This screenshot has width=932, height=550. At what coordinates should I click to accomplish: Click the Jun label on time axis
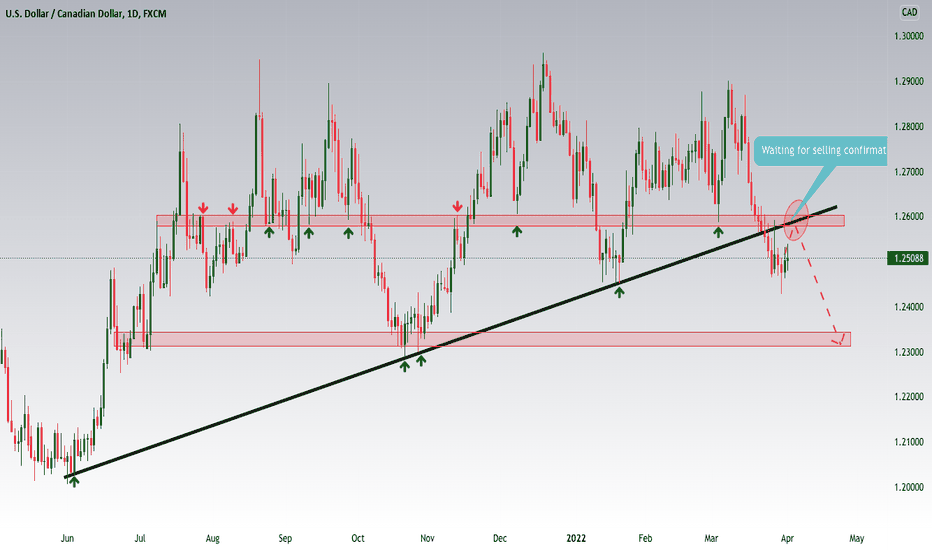pos(67,538)
